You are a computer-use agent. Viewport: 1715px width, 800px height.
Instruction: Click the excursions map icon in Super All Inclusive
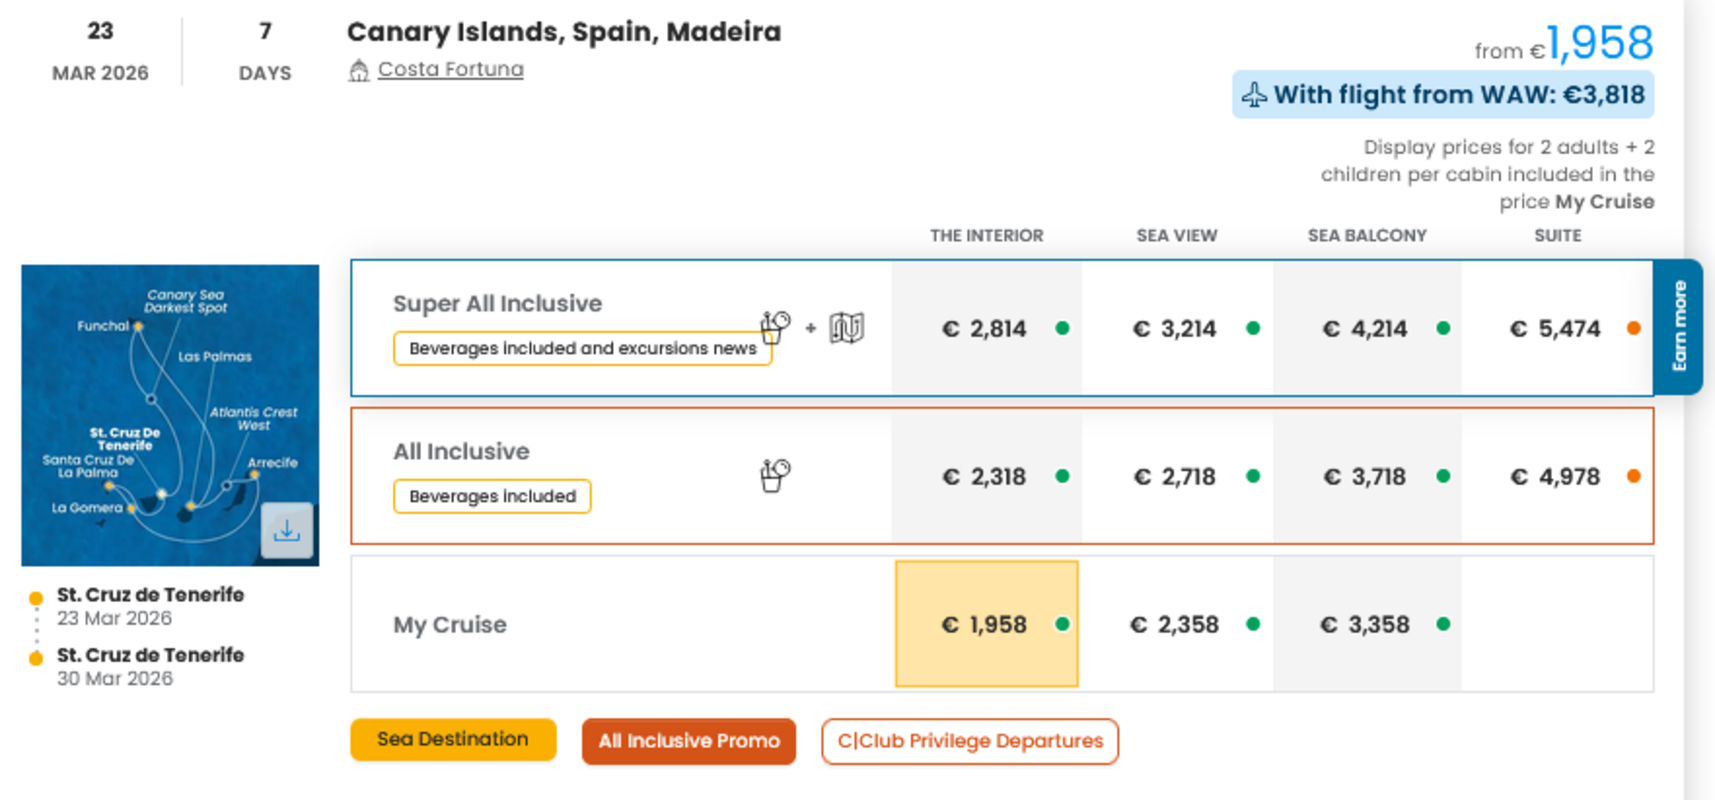pyautogui.click(x=846, y=328)
